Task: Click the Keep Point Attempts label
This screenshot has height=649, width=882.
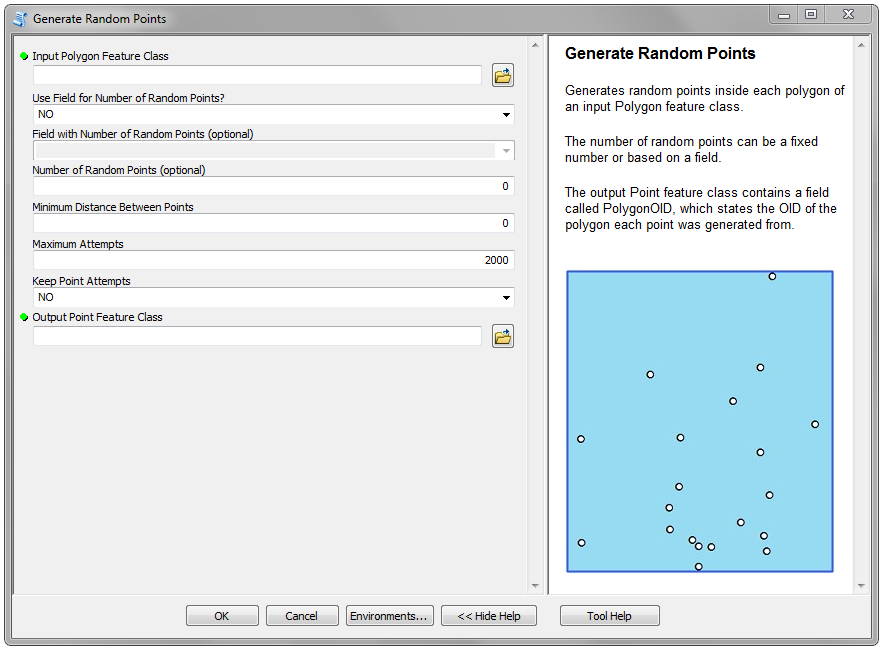Action: pos(81,281)
